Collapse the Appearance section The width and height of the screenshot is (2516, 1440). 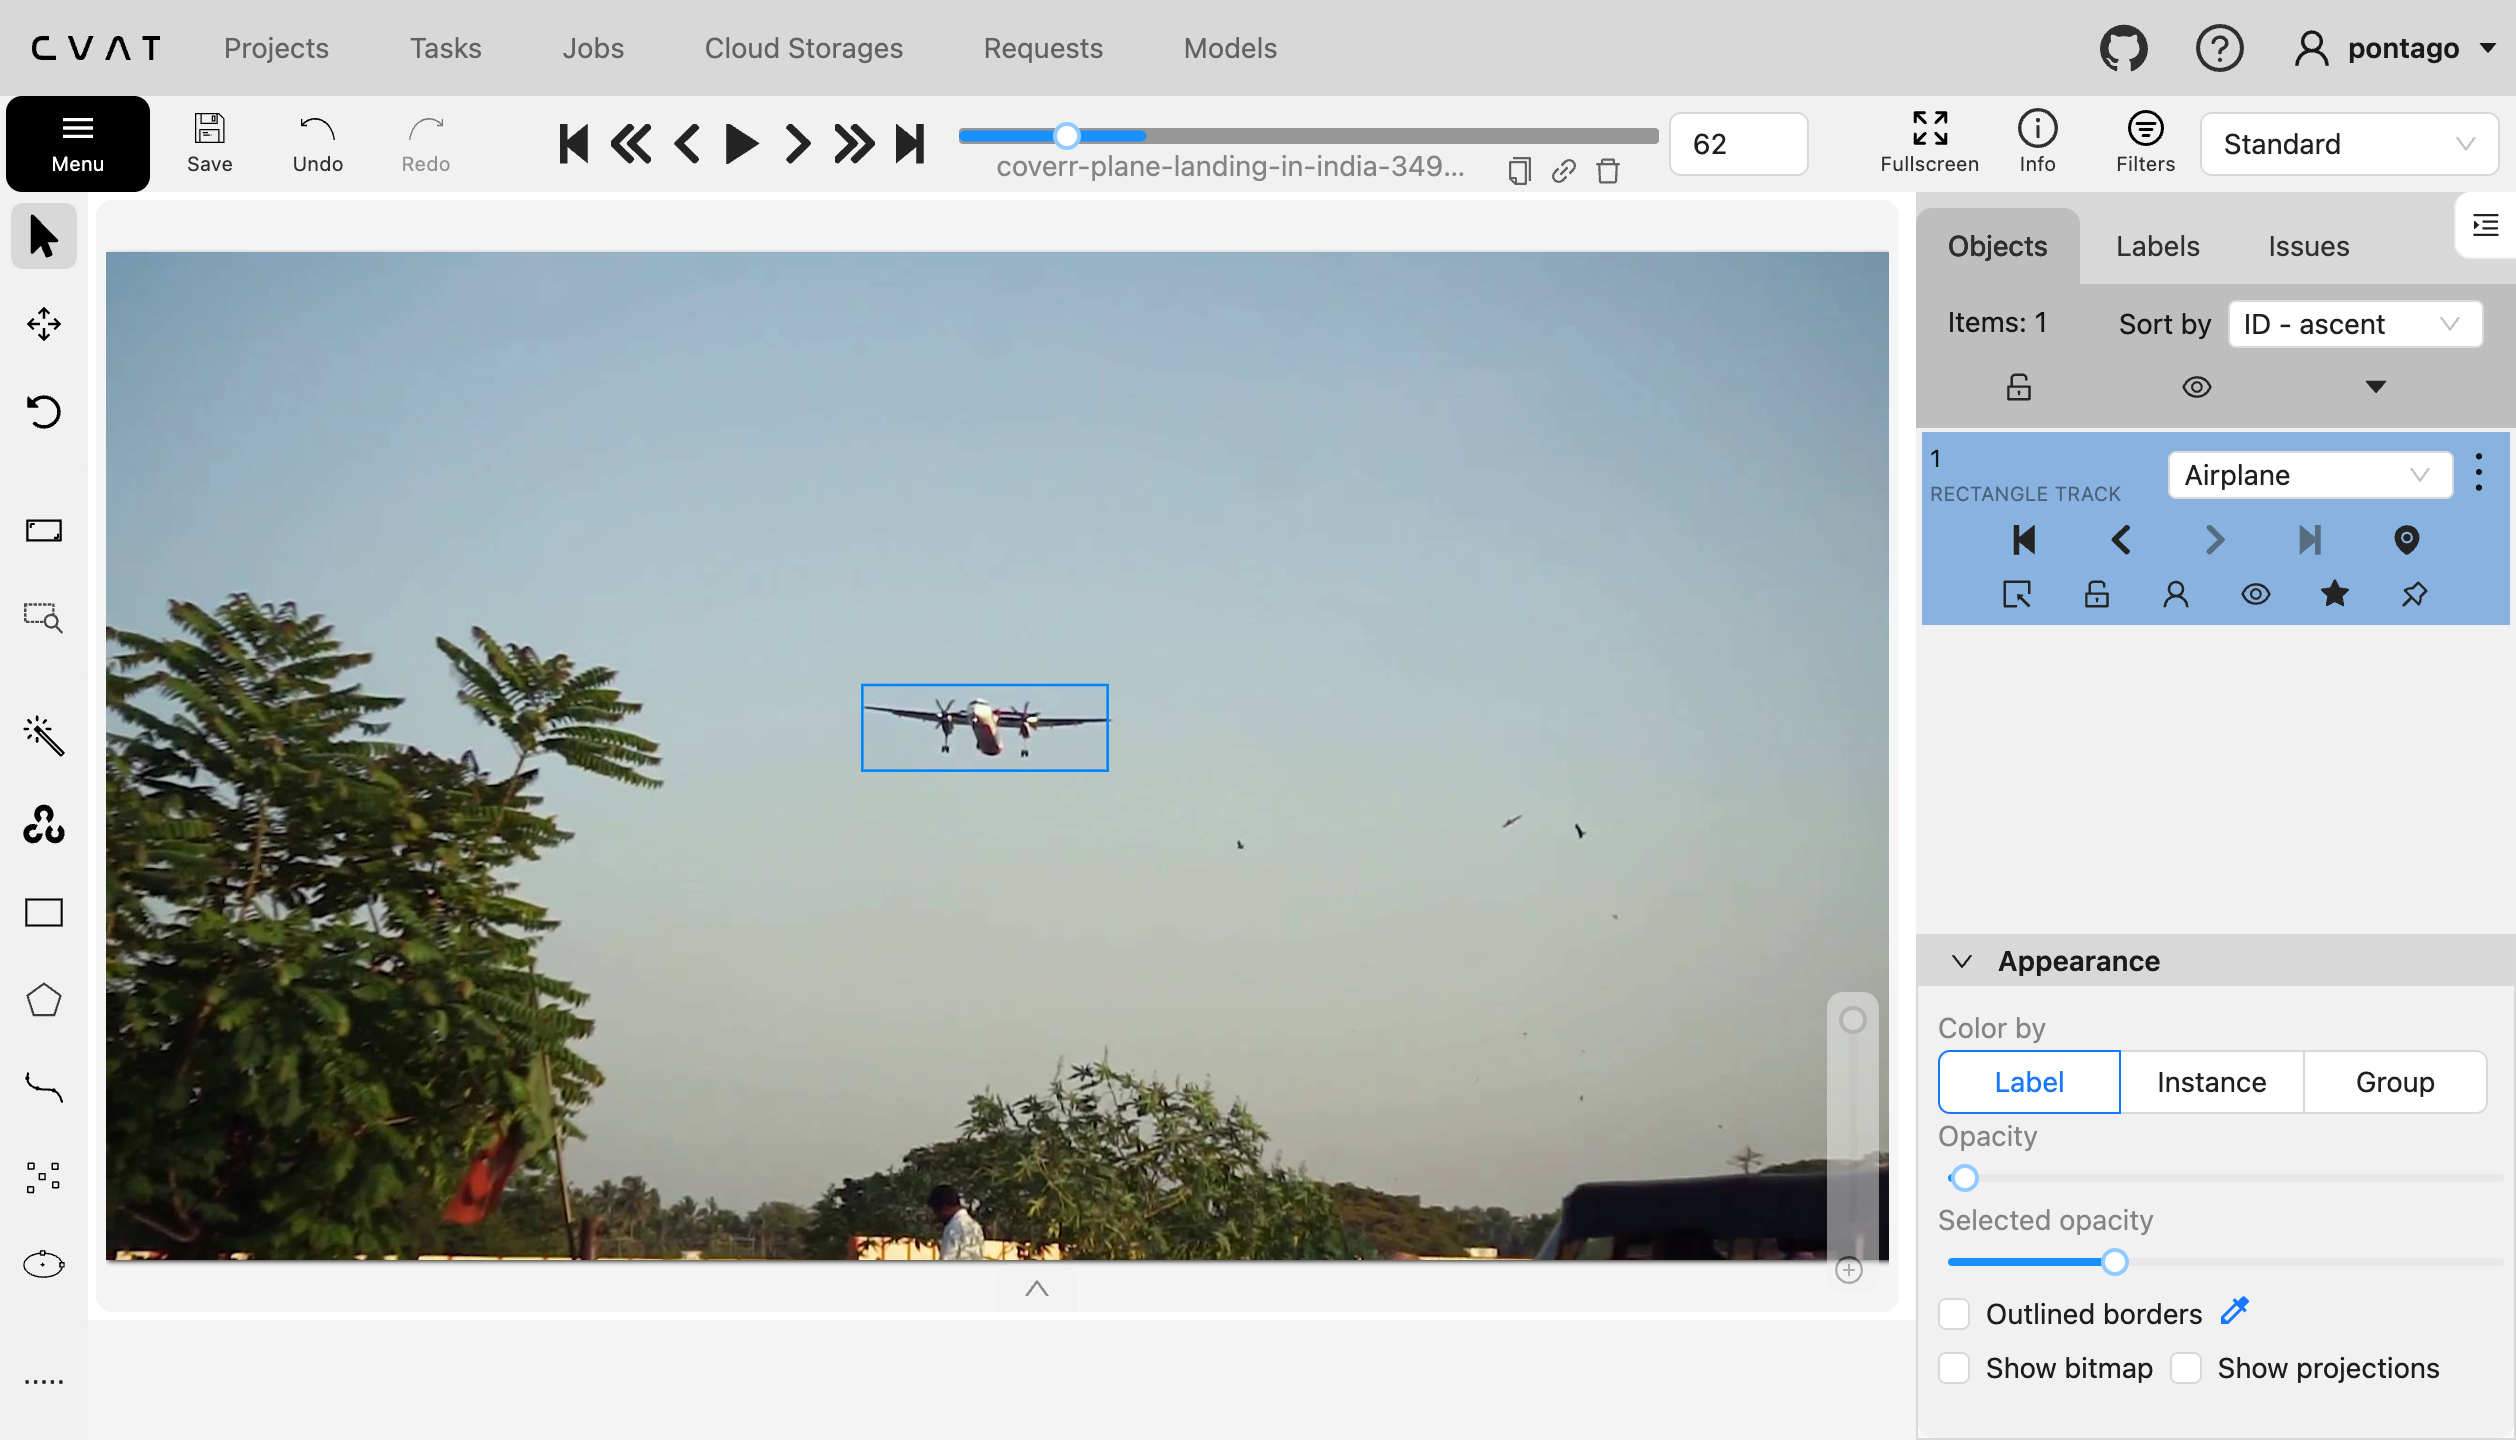pos(1962,961)
